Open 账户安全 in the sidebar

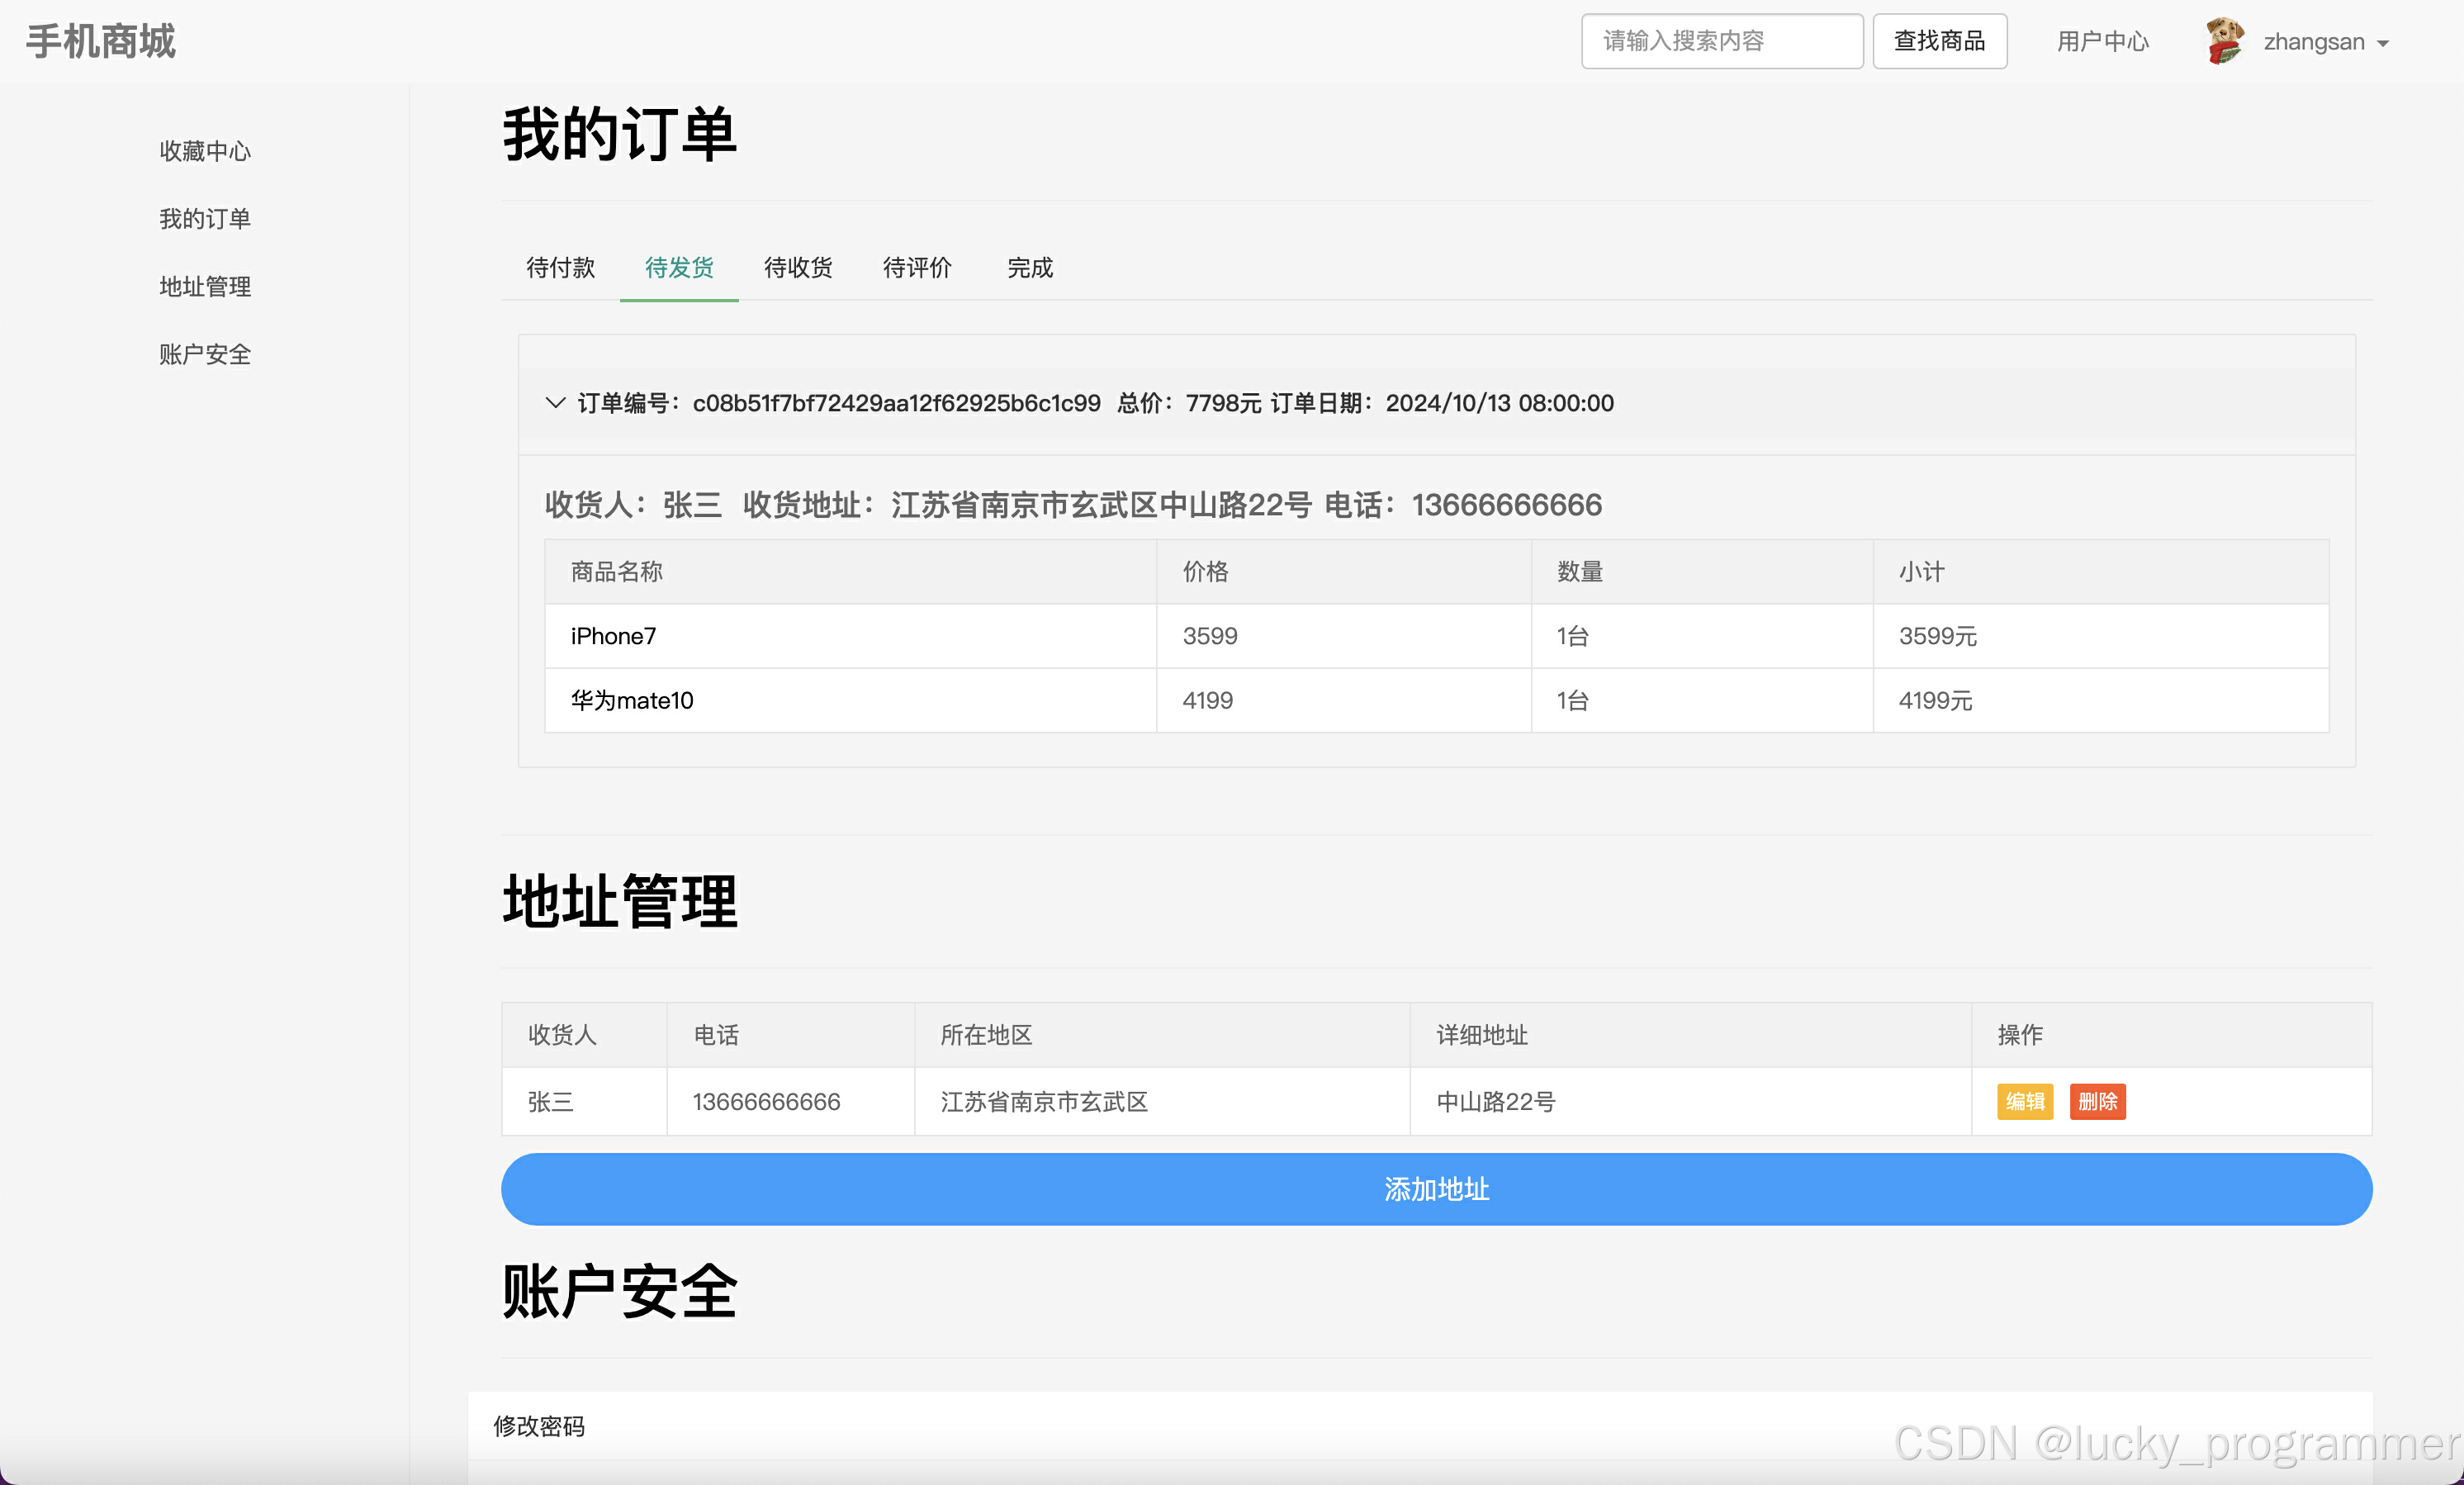[x=205, y=354]
